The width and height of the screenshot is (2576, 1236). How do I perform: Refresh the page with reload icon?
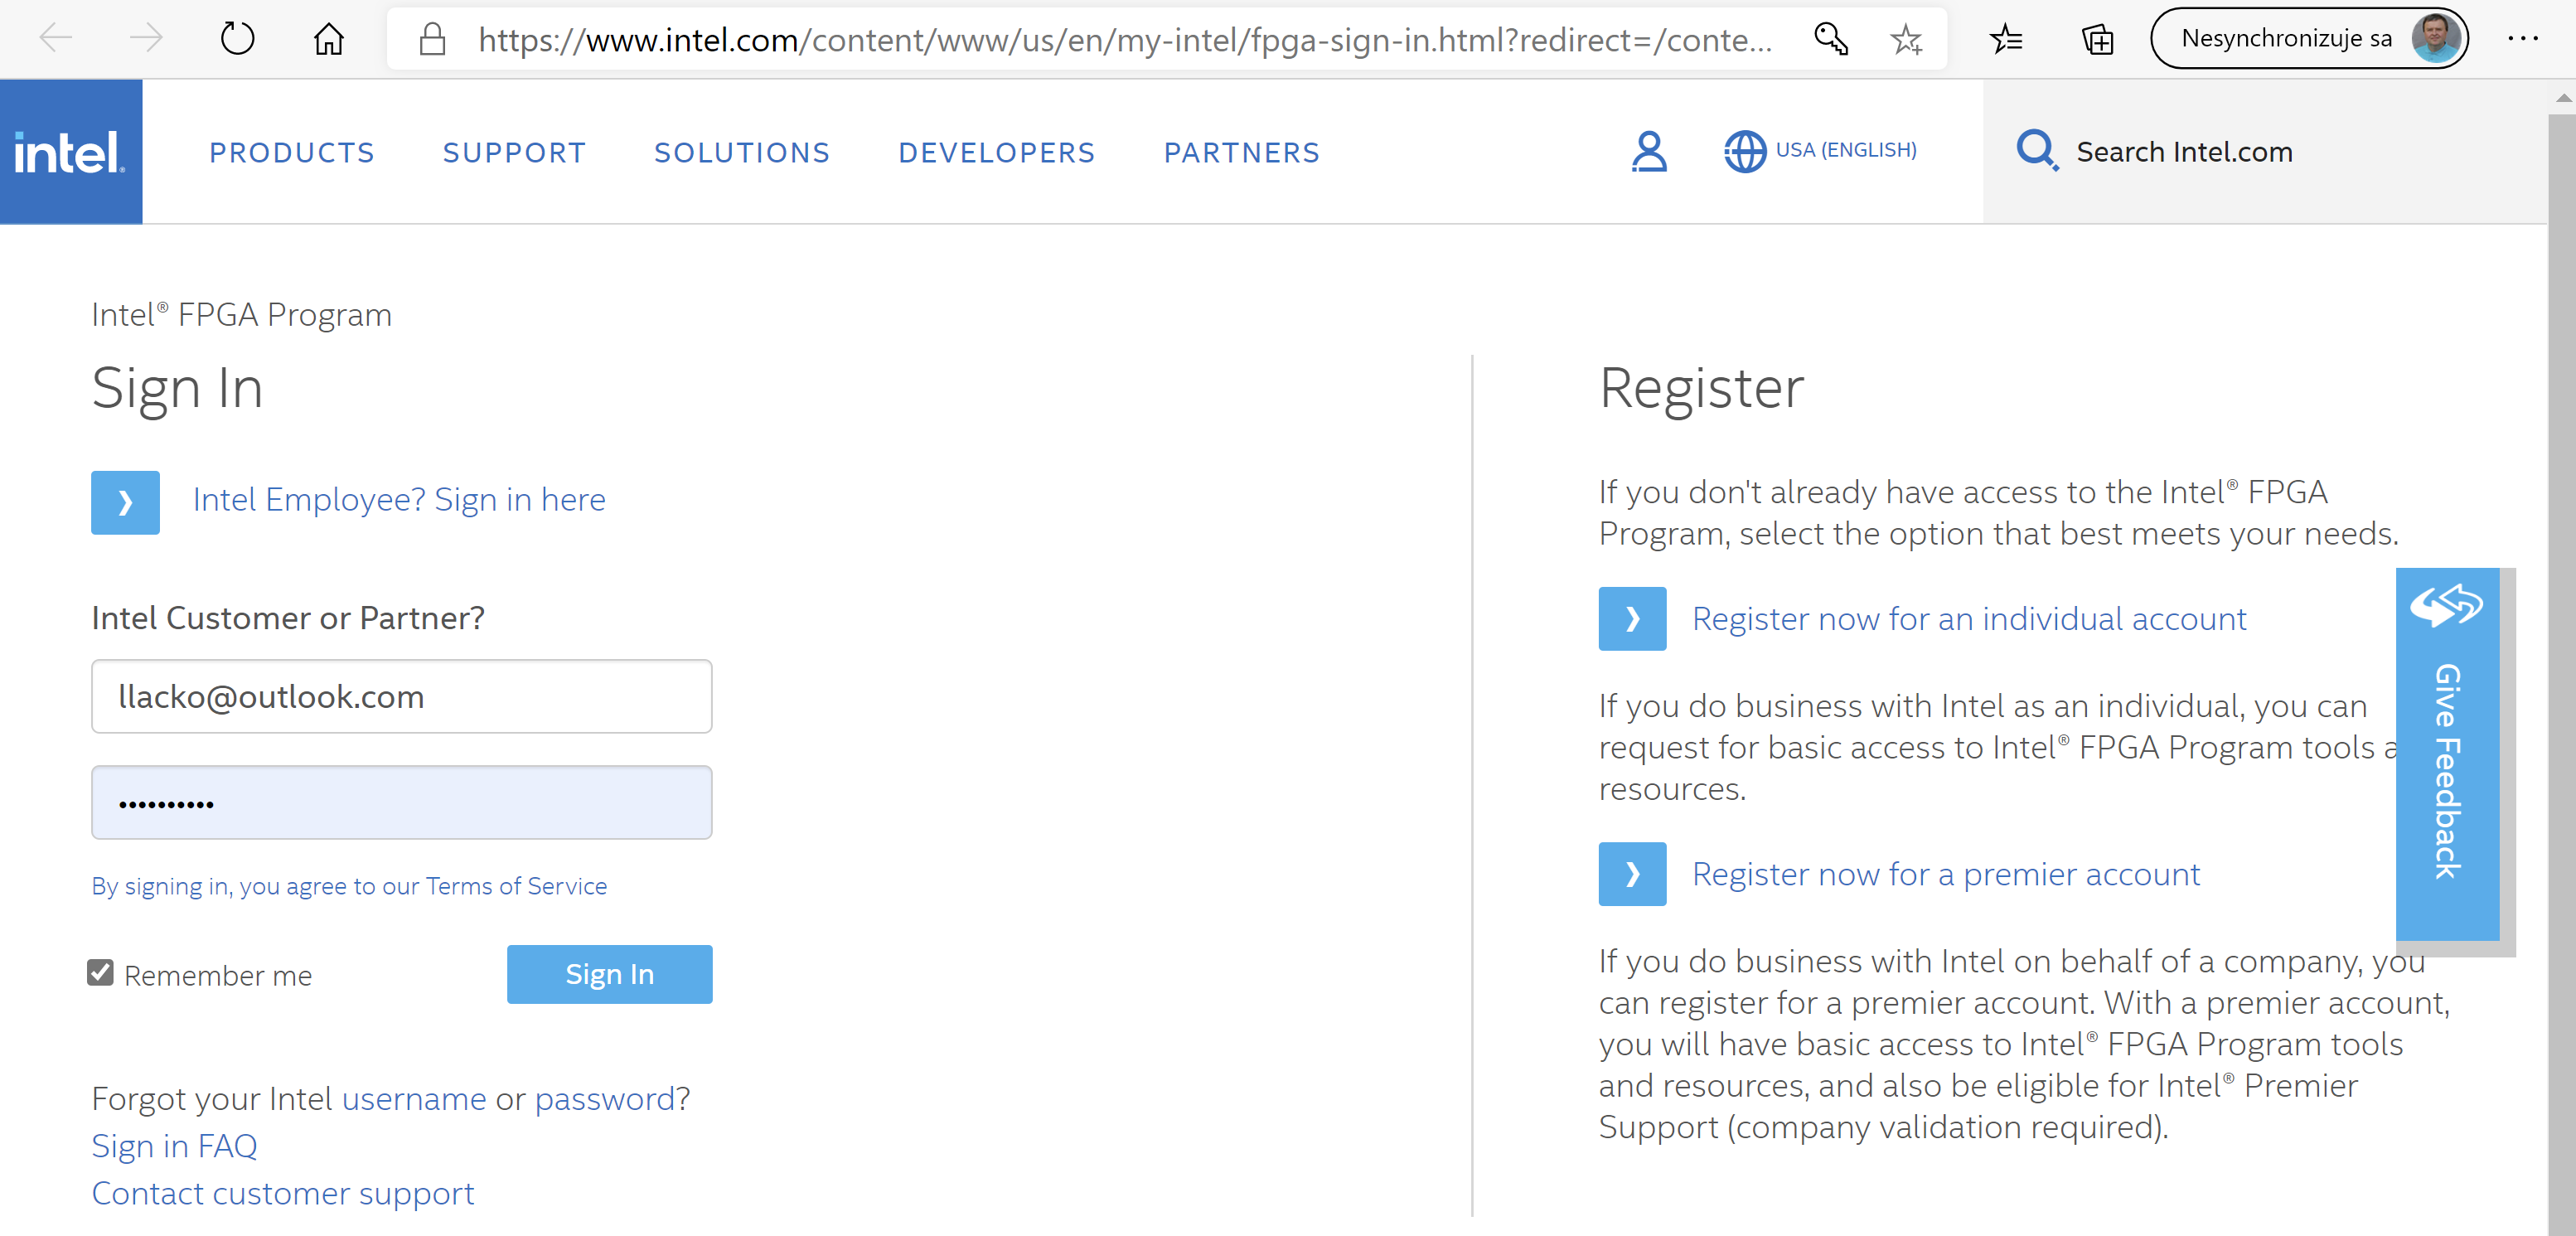coord(237,40)
